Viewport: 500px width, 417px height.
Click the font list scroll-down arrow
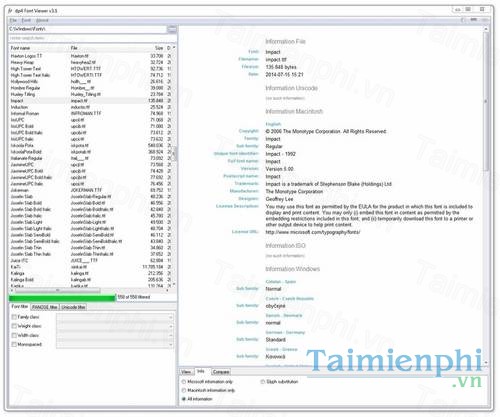click(x=174, y=285)
